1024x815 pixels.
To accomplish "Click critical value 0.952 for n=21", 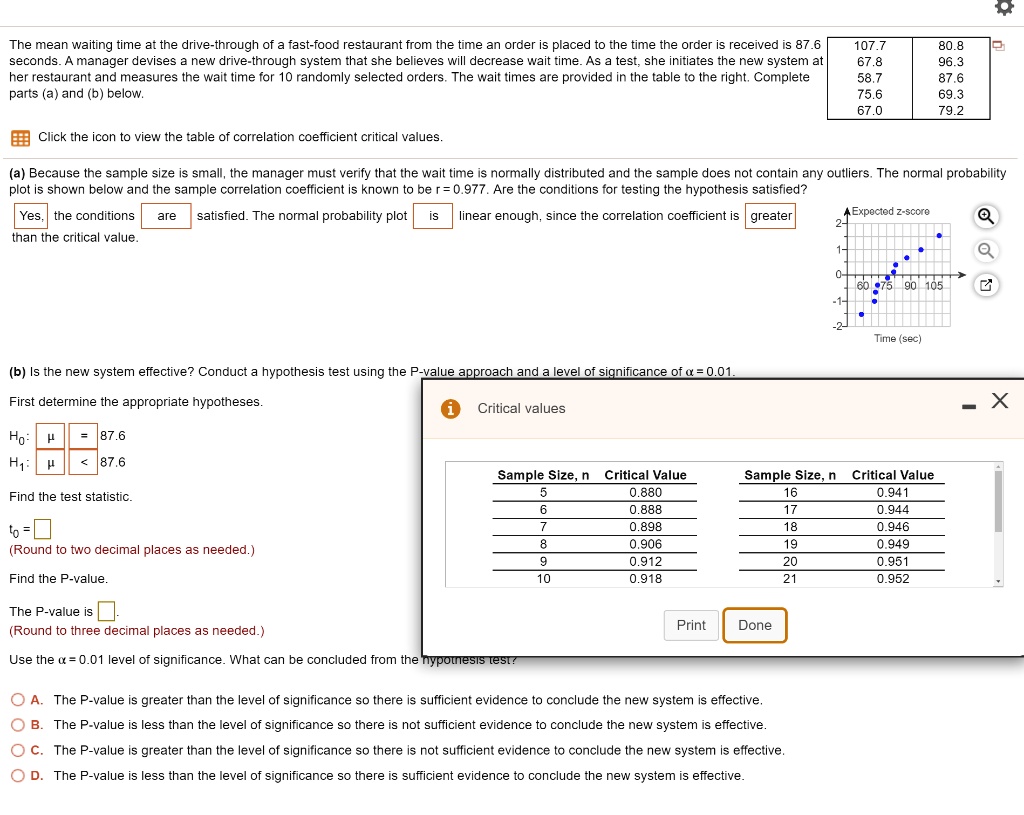I will click(x=893, y=579).
